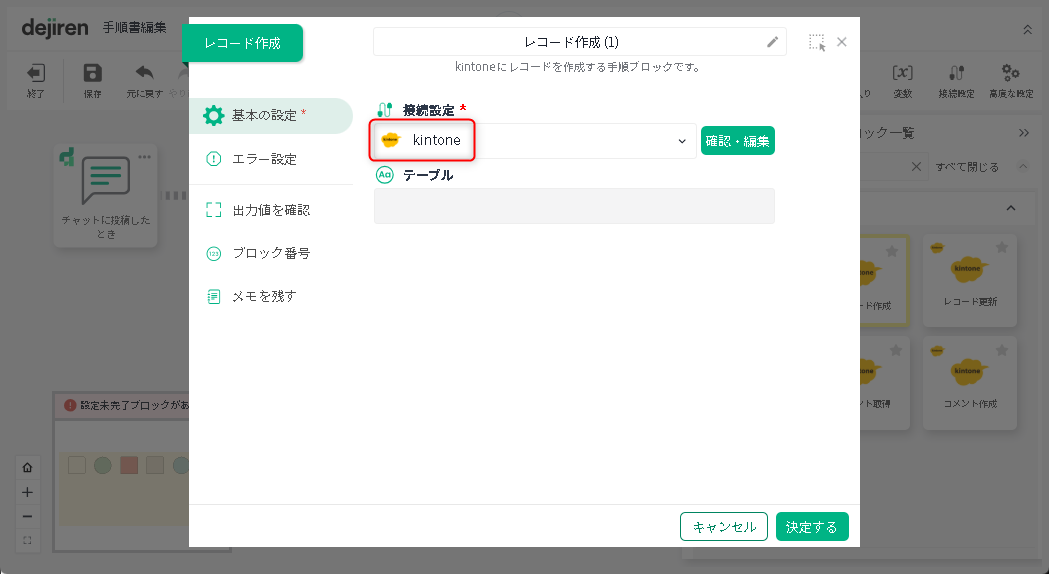The image size is (1049, 574).
Task: Confirm with the 決定する button
Action: 811,527
